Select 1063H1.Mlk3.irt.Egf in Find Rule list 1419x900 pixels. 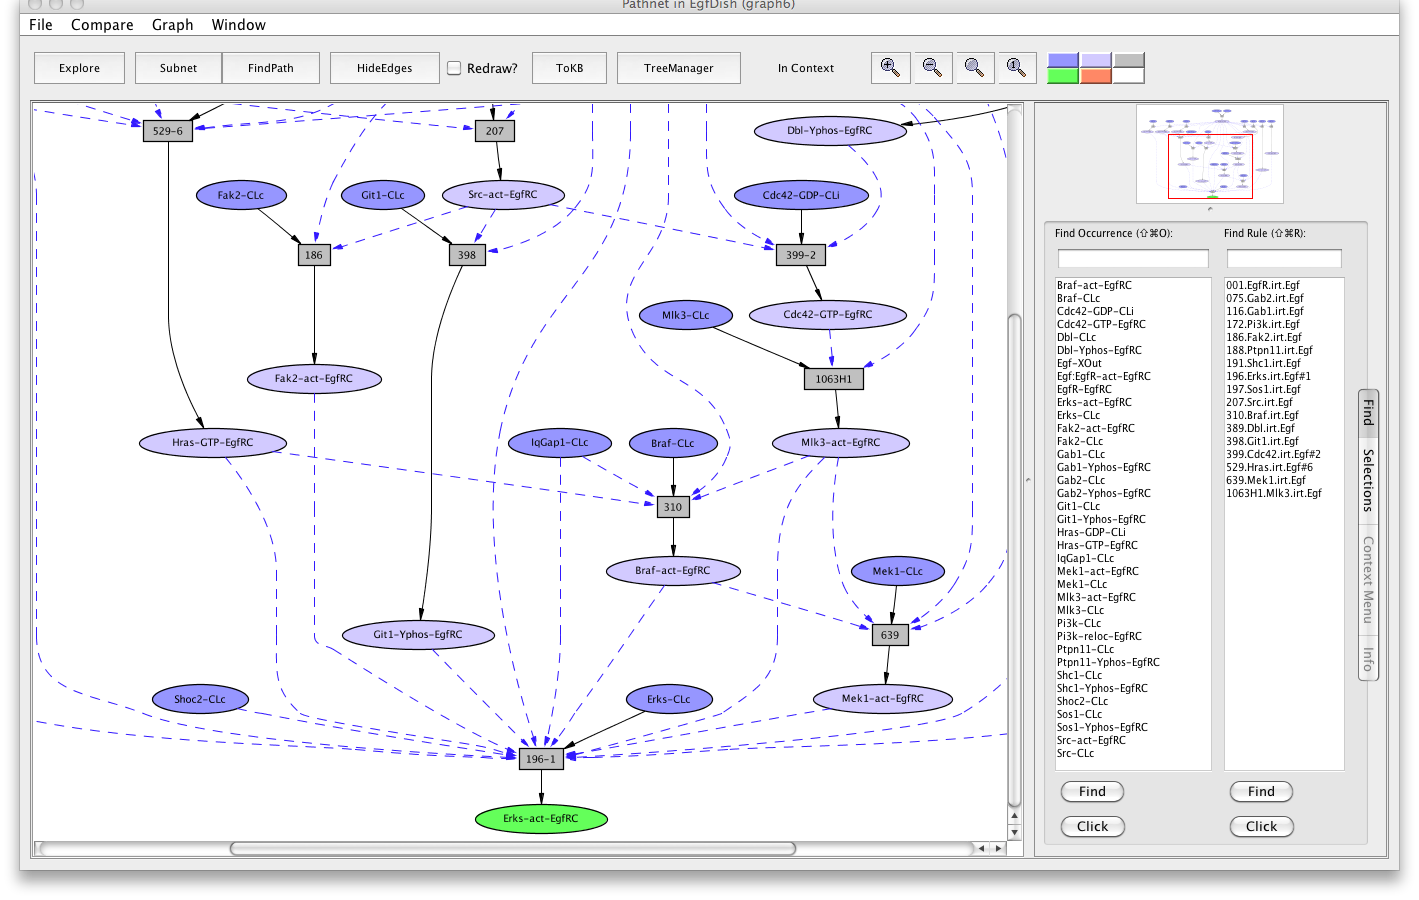click(x=1274, y=493)
